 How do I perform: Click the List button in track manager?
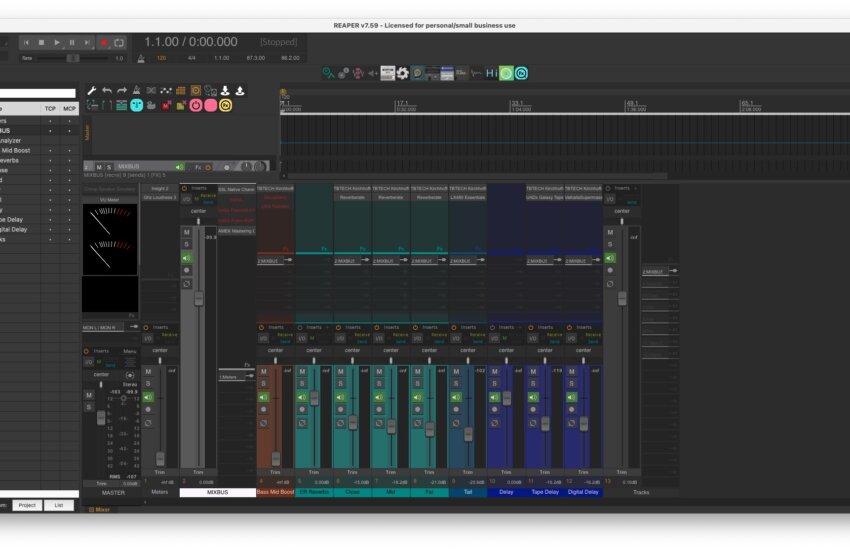[58, 505]
